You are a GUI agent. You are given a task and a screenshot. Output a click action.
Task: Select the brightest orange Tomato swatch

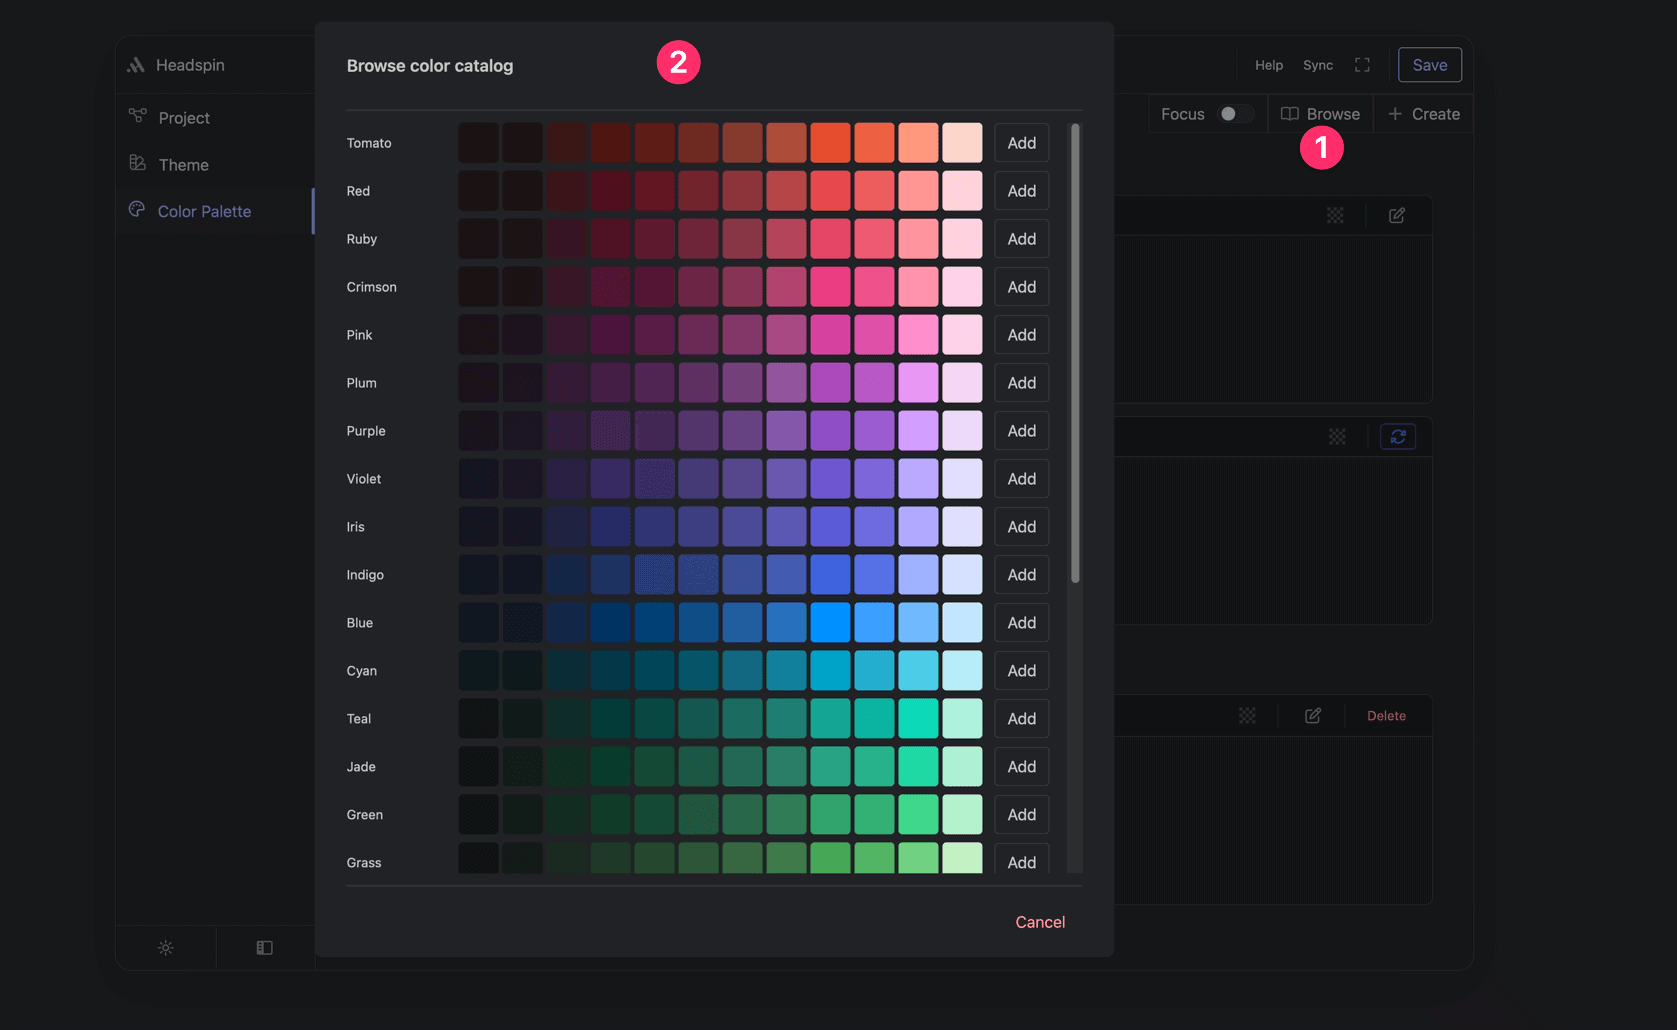click(x=830, y=142)
